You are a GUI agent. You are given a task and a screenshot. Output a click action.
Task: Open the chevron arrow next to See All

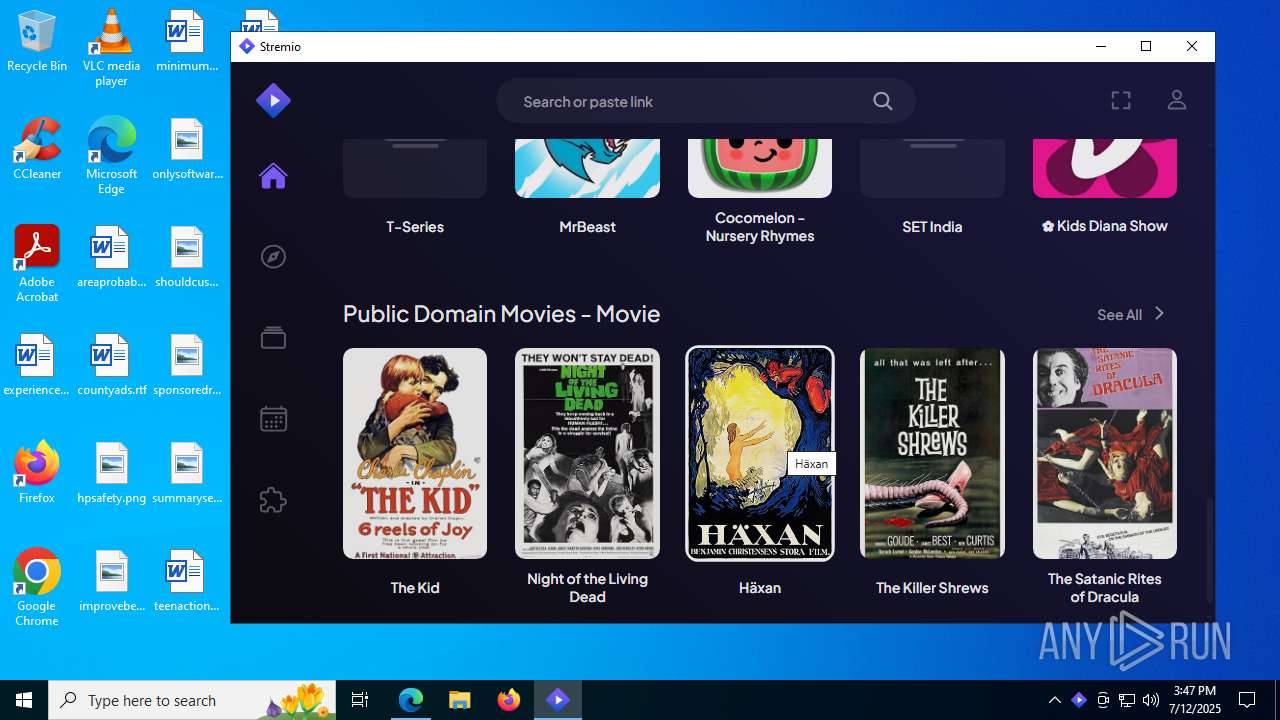click(x=1159, y=314)
